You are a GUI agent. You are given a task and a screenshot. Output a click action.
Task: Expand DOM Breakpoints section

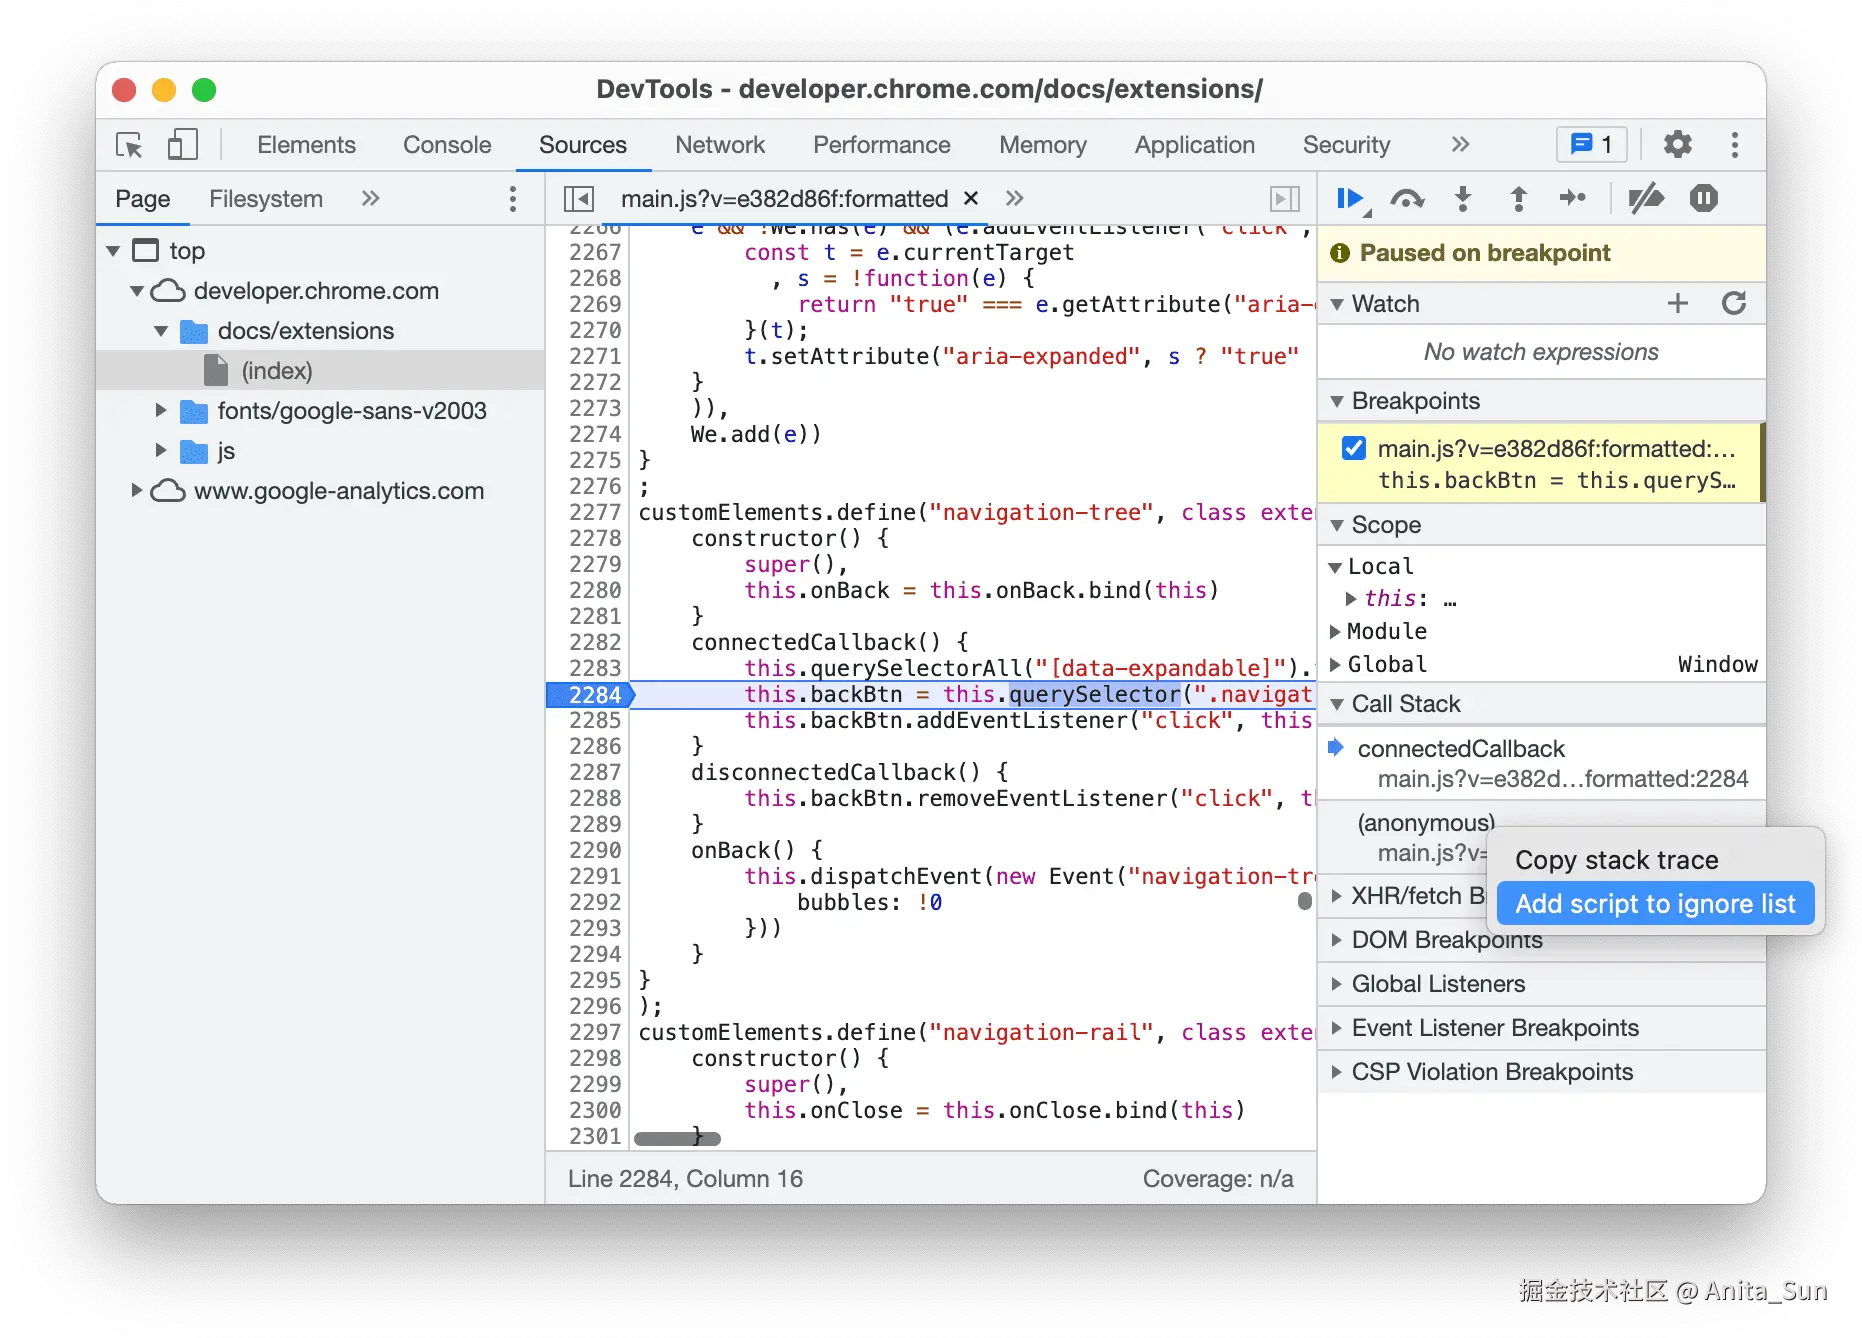coord(1337,940)
